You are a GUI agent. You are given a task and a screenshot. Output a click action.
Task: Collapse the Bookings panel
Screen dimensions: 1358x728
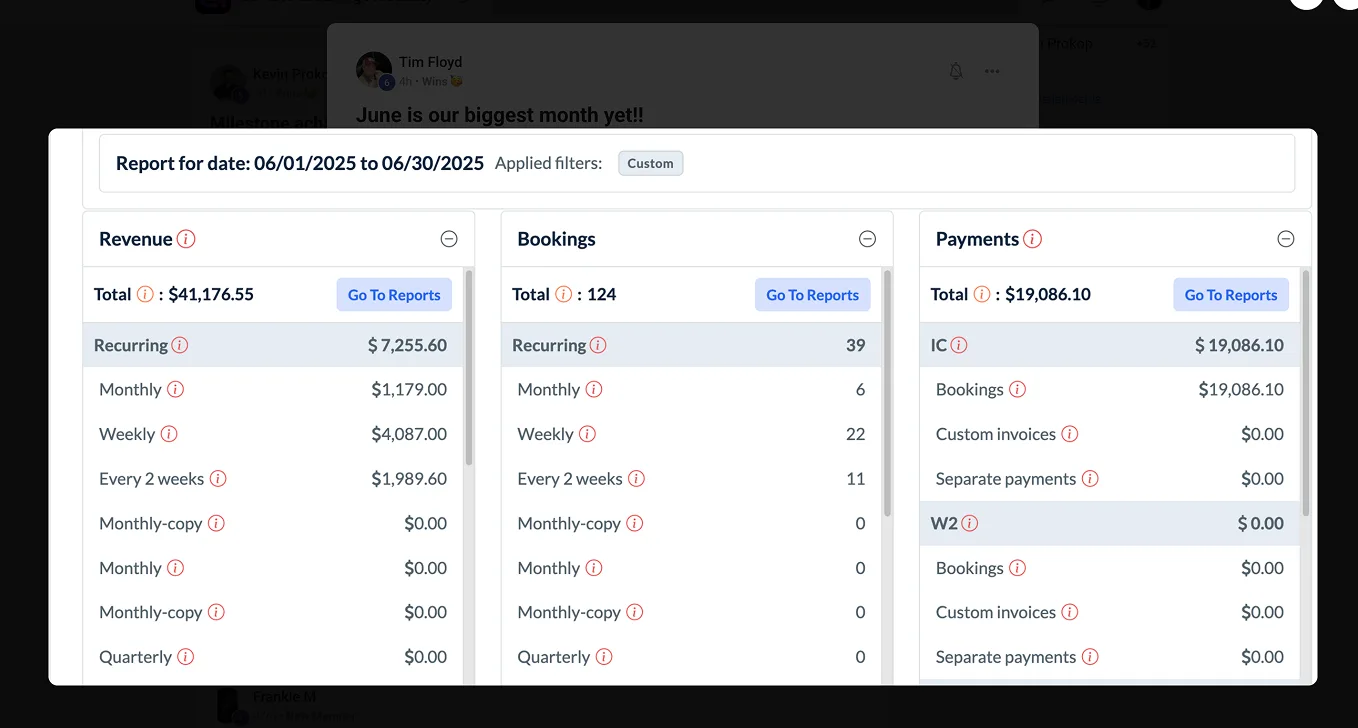point(867,239)
